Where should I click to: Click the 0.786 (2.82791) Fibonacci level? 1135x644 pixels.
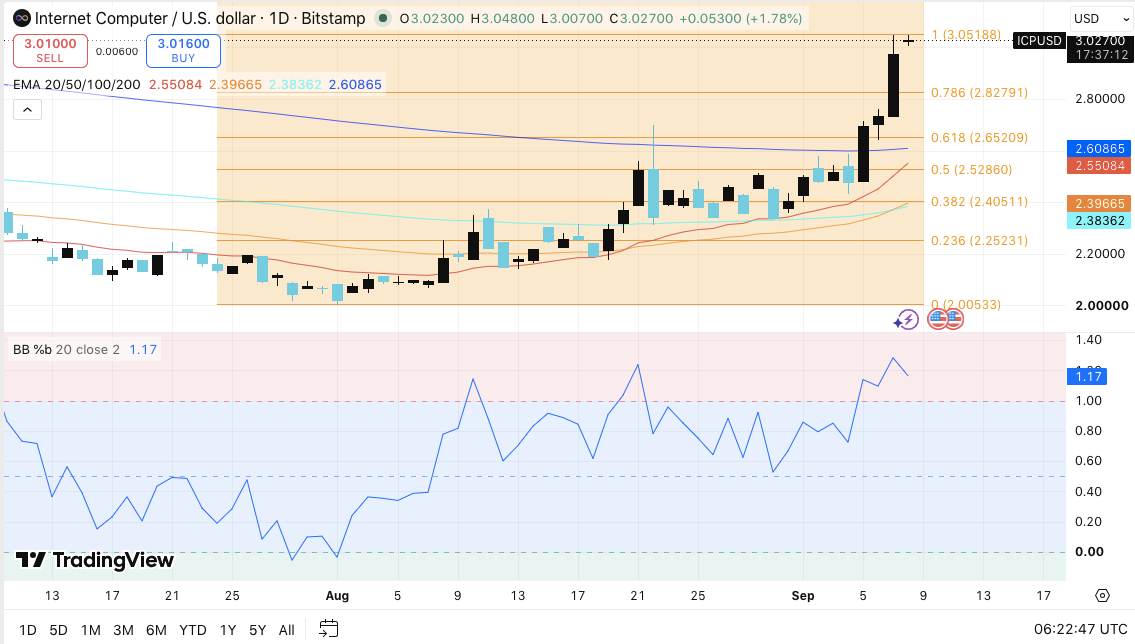click(x=979, y=93)
